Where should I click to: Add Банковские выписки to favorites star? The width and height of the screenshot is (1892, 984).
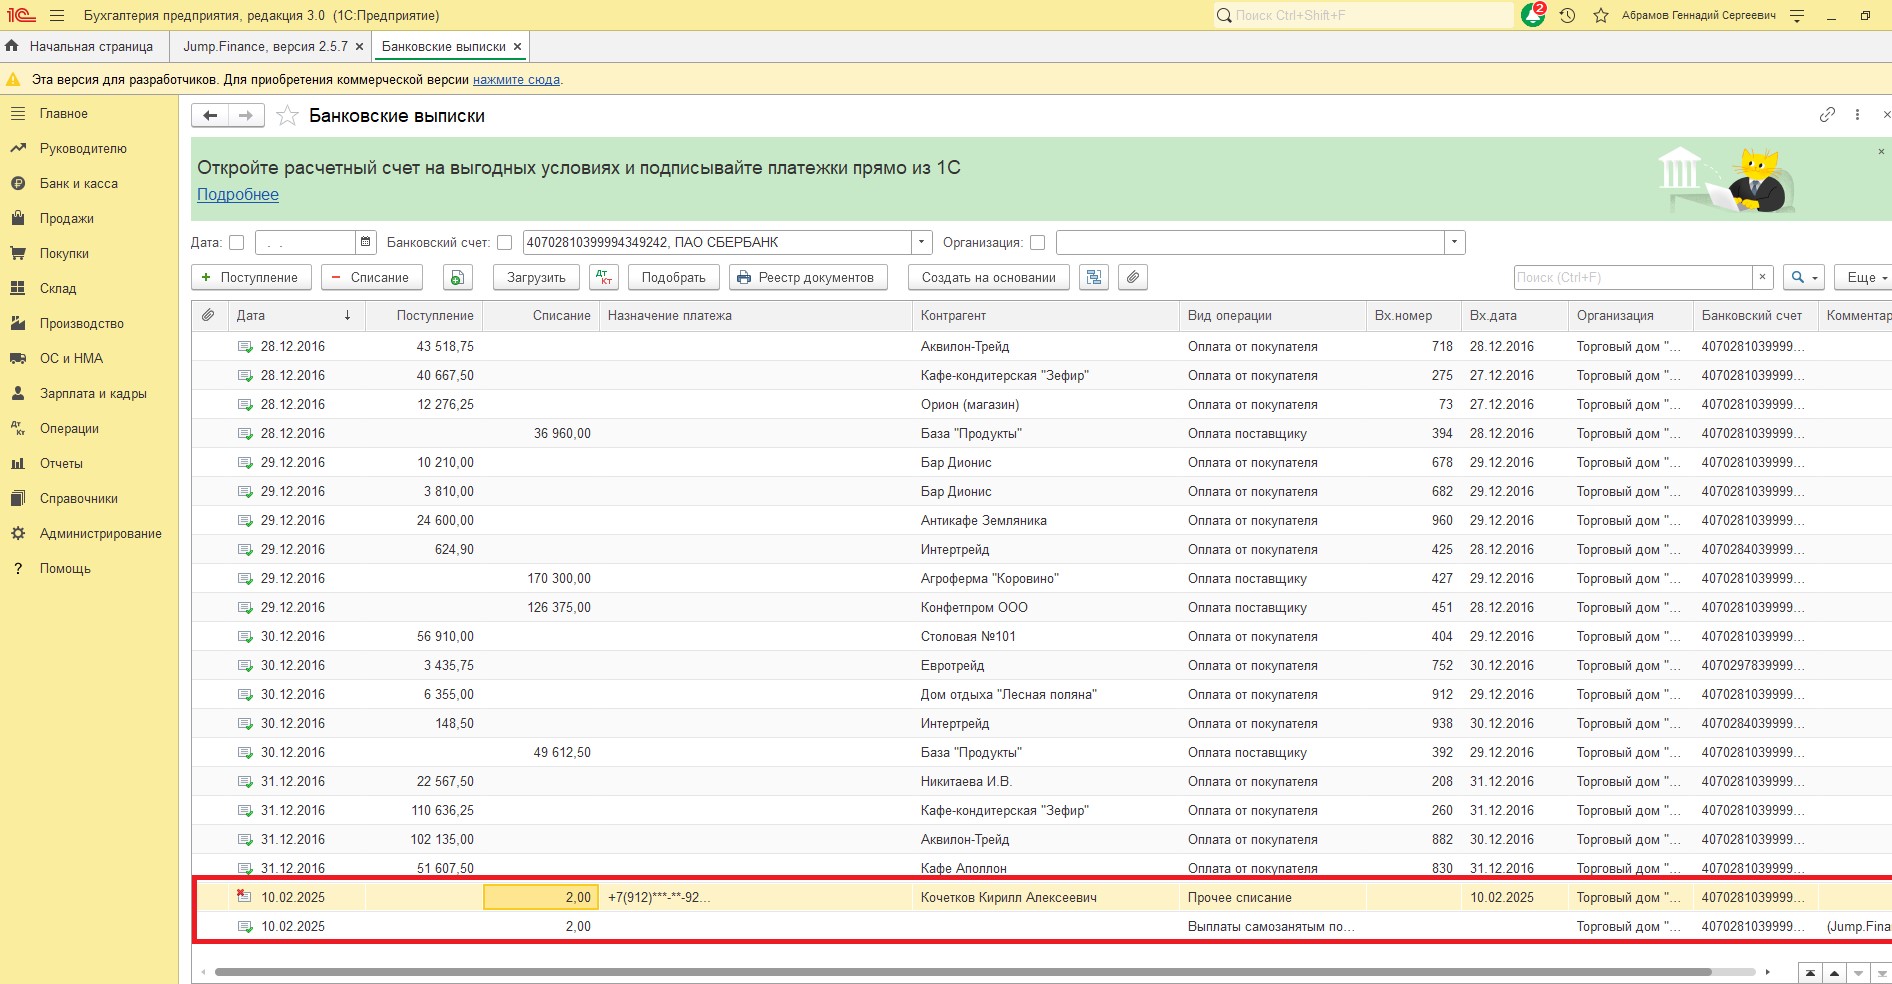point(287,116)
